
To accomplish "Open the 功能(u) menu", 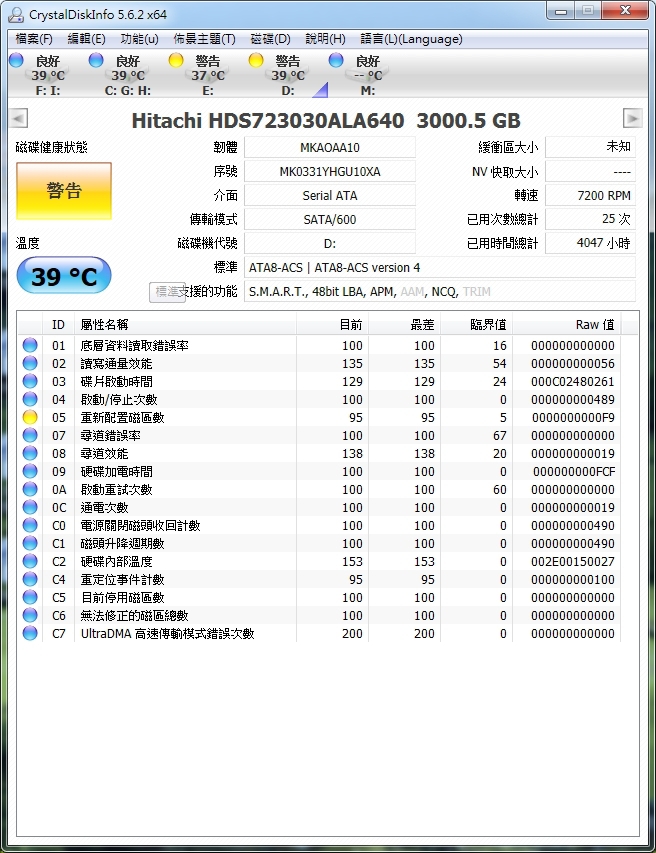I will pyautogui.click(x=139, y=39).
